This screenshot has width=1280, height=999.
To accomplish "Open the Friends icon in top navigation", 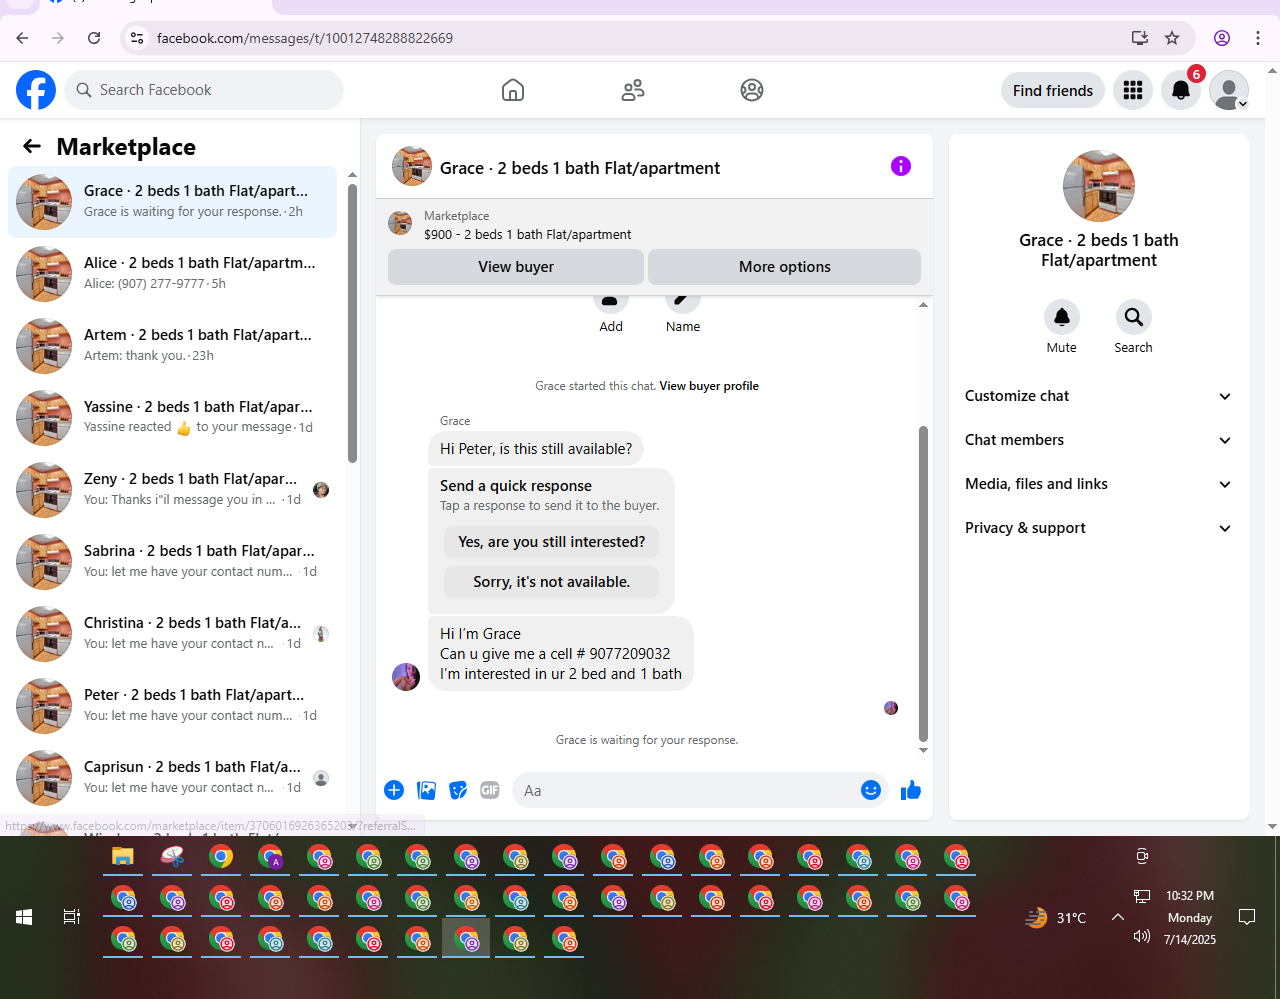I will click(x=633, y=90).
